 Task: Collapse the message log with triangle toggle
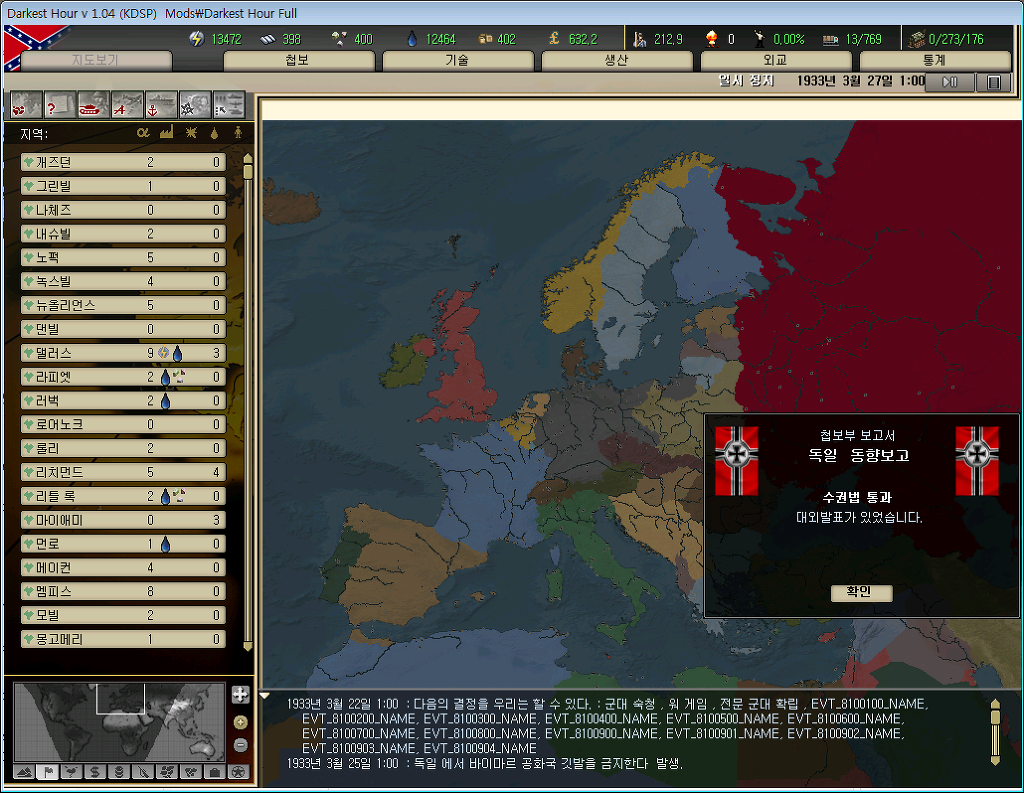coord(265,696)
